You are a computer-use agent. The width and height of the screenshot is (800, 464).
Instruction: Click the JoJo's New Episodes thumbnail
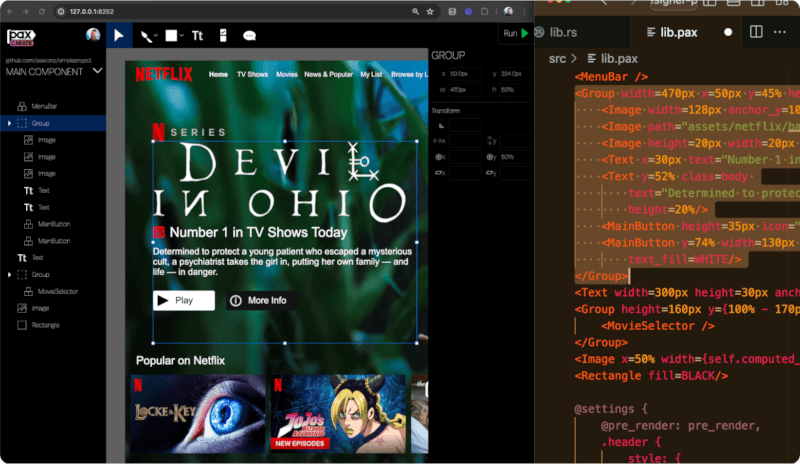pyautogui.click(x=338, y=413)
